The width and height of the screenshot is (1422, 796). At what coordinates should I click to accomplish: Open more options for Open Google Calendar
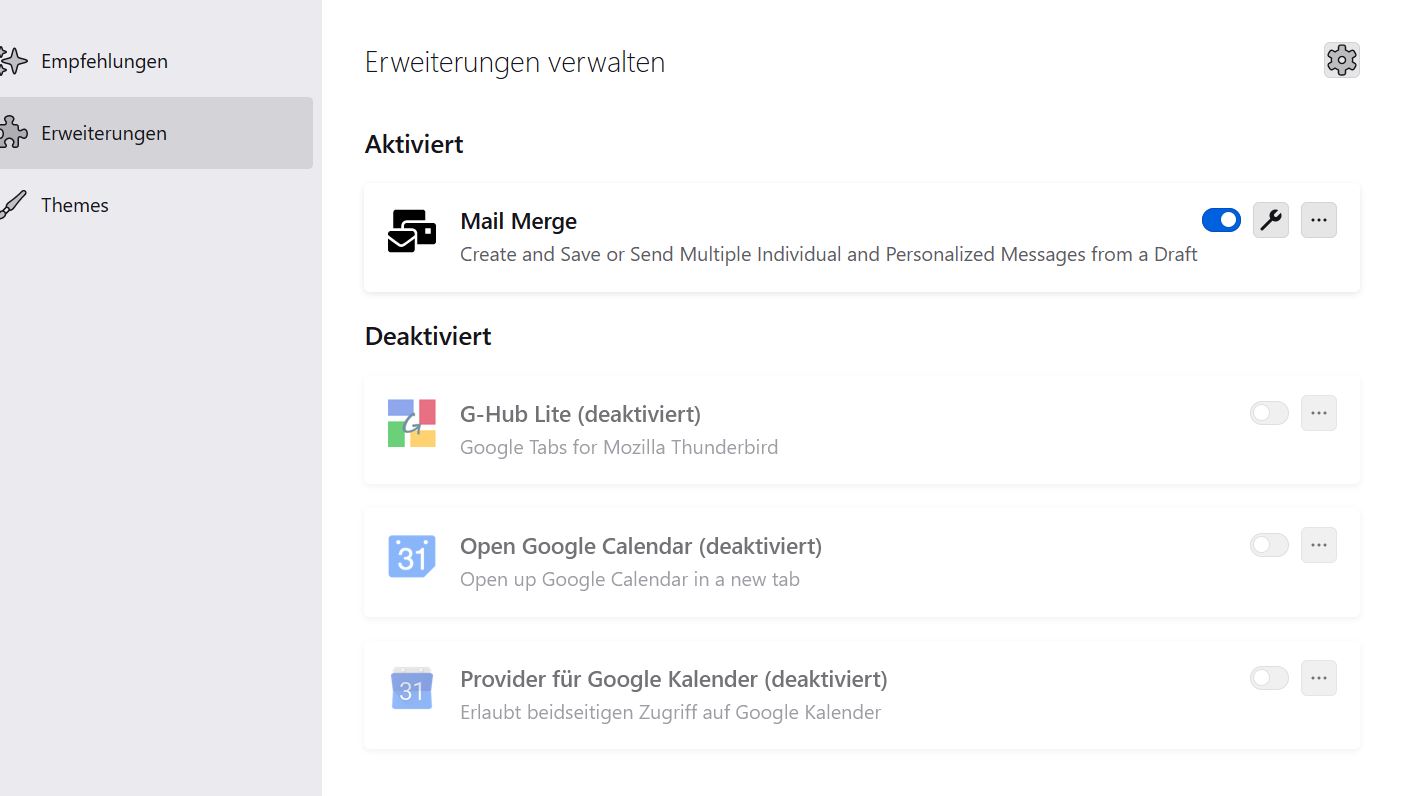(x=1318, y=545)
